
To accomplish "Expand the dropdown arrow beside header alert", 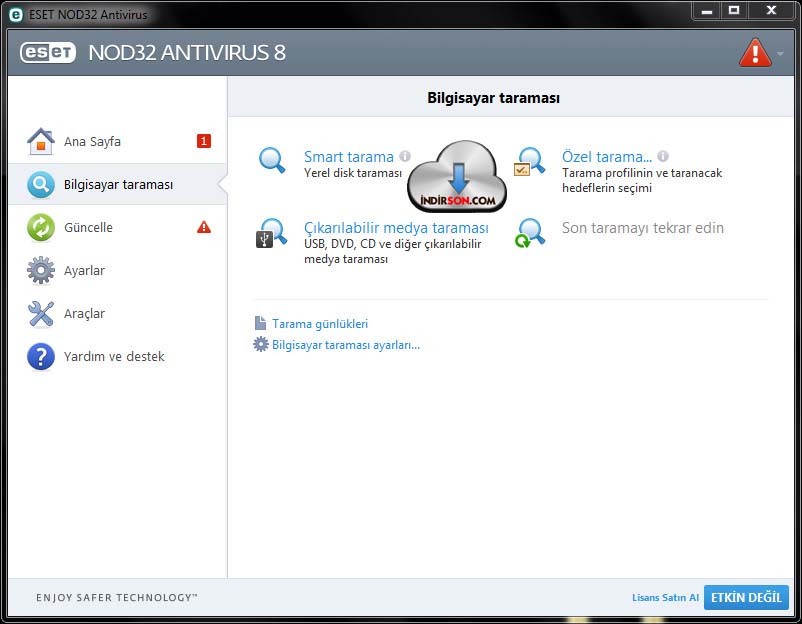I will coord(780,54).
